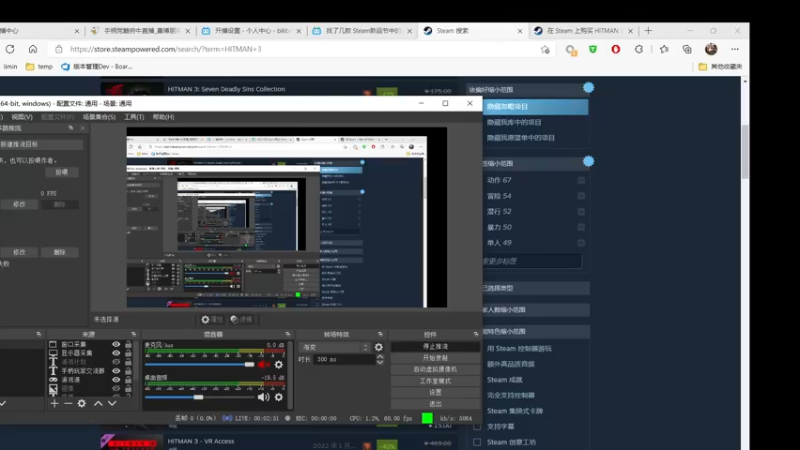Image resolution: width=800 pixels, height=450 pixels.
Task: Open Edge favorites list icon
Action: click(664, 49)
